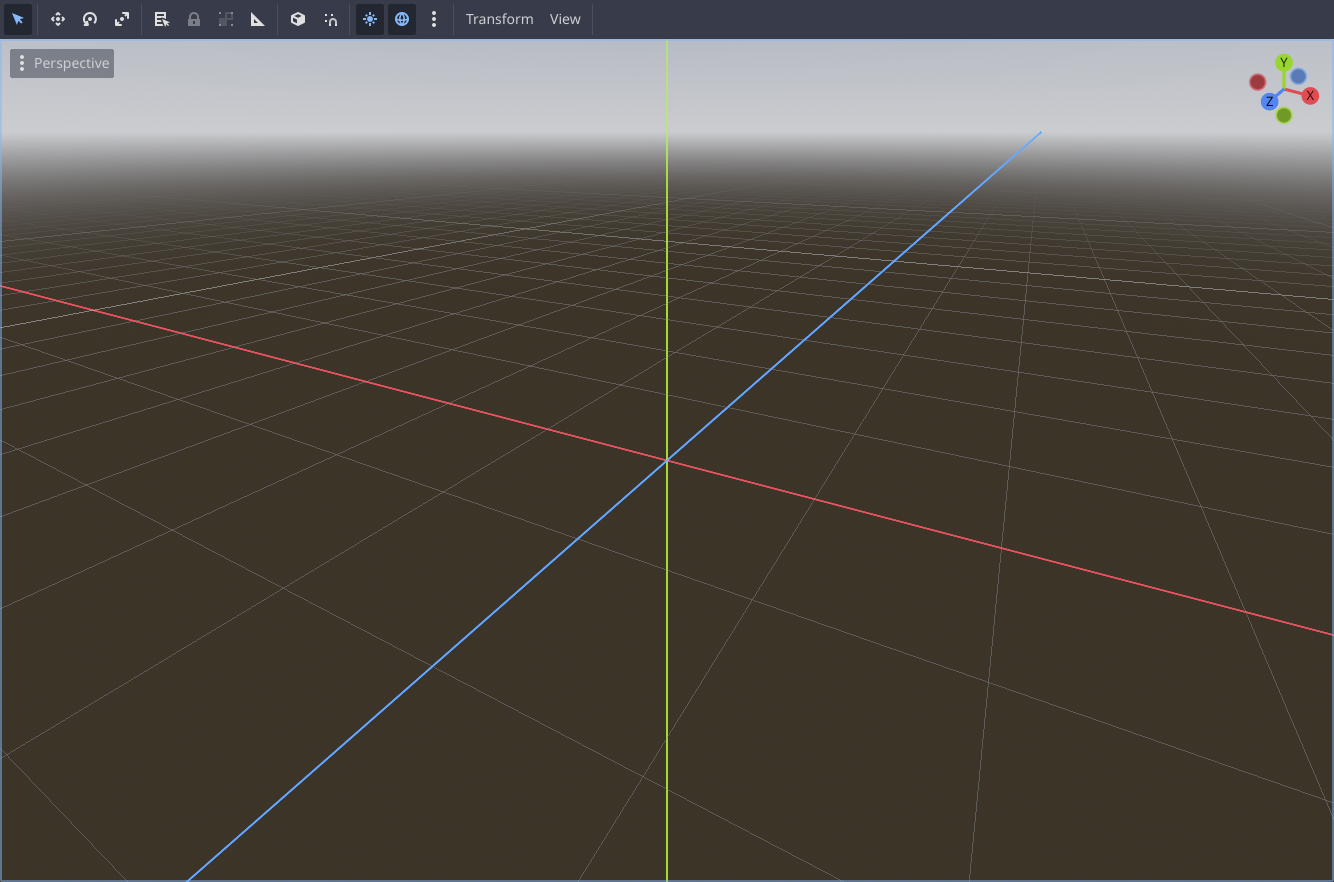This screenshot has width=1334, height=882.
Task: Select the Rotate Mode tool
Action: [90, 19]
